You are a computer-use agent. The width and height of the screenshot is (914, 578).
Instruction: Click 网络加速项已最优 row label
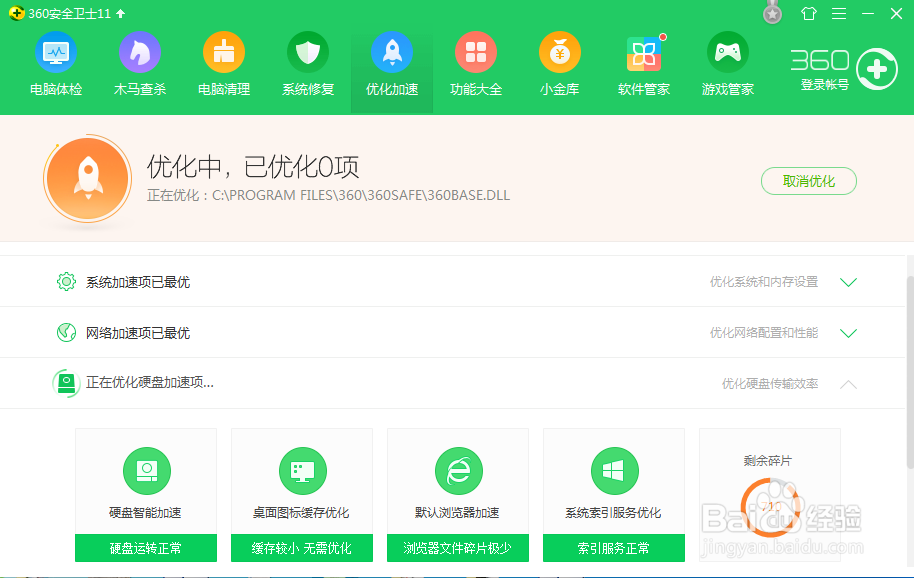[x=138, y=333]
